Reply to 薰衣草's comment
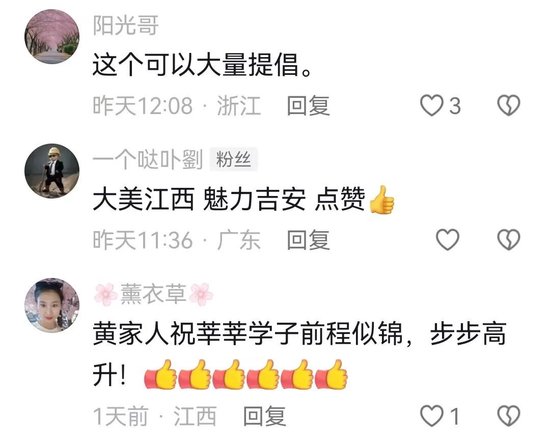Image resolution: width=550 pixels, height=447 pixels. click(265, 416)
